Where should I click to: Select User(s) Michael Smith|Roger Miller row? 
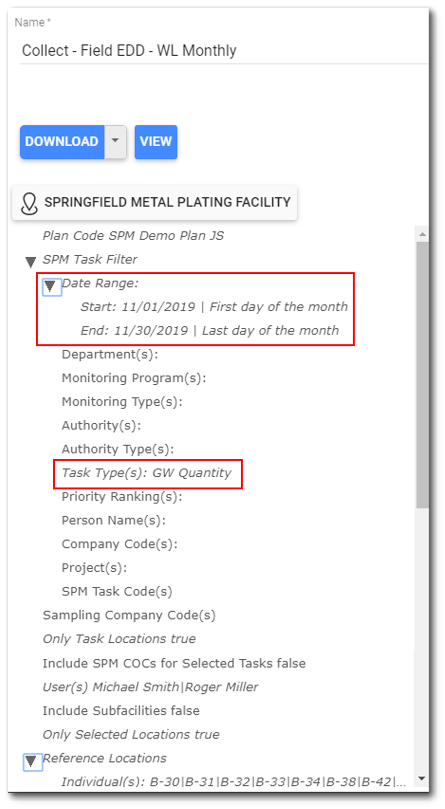(150, 687)
